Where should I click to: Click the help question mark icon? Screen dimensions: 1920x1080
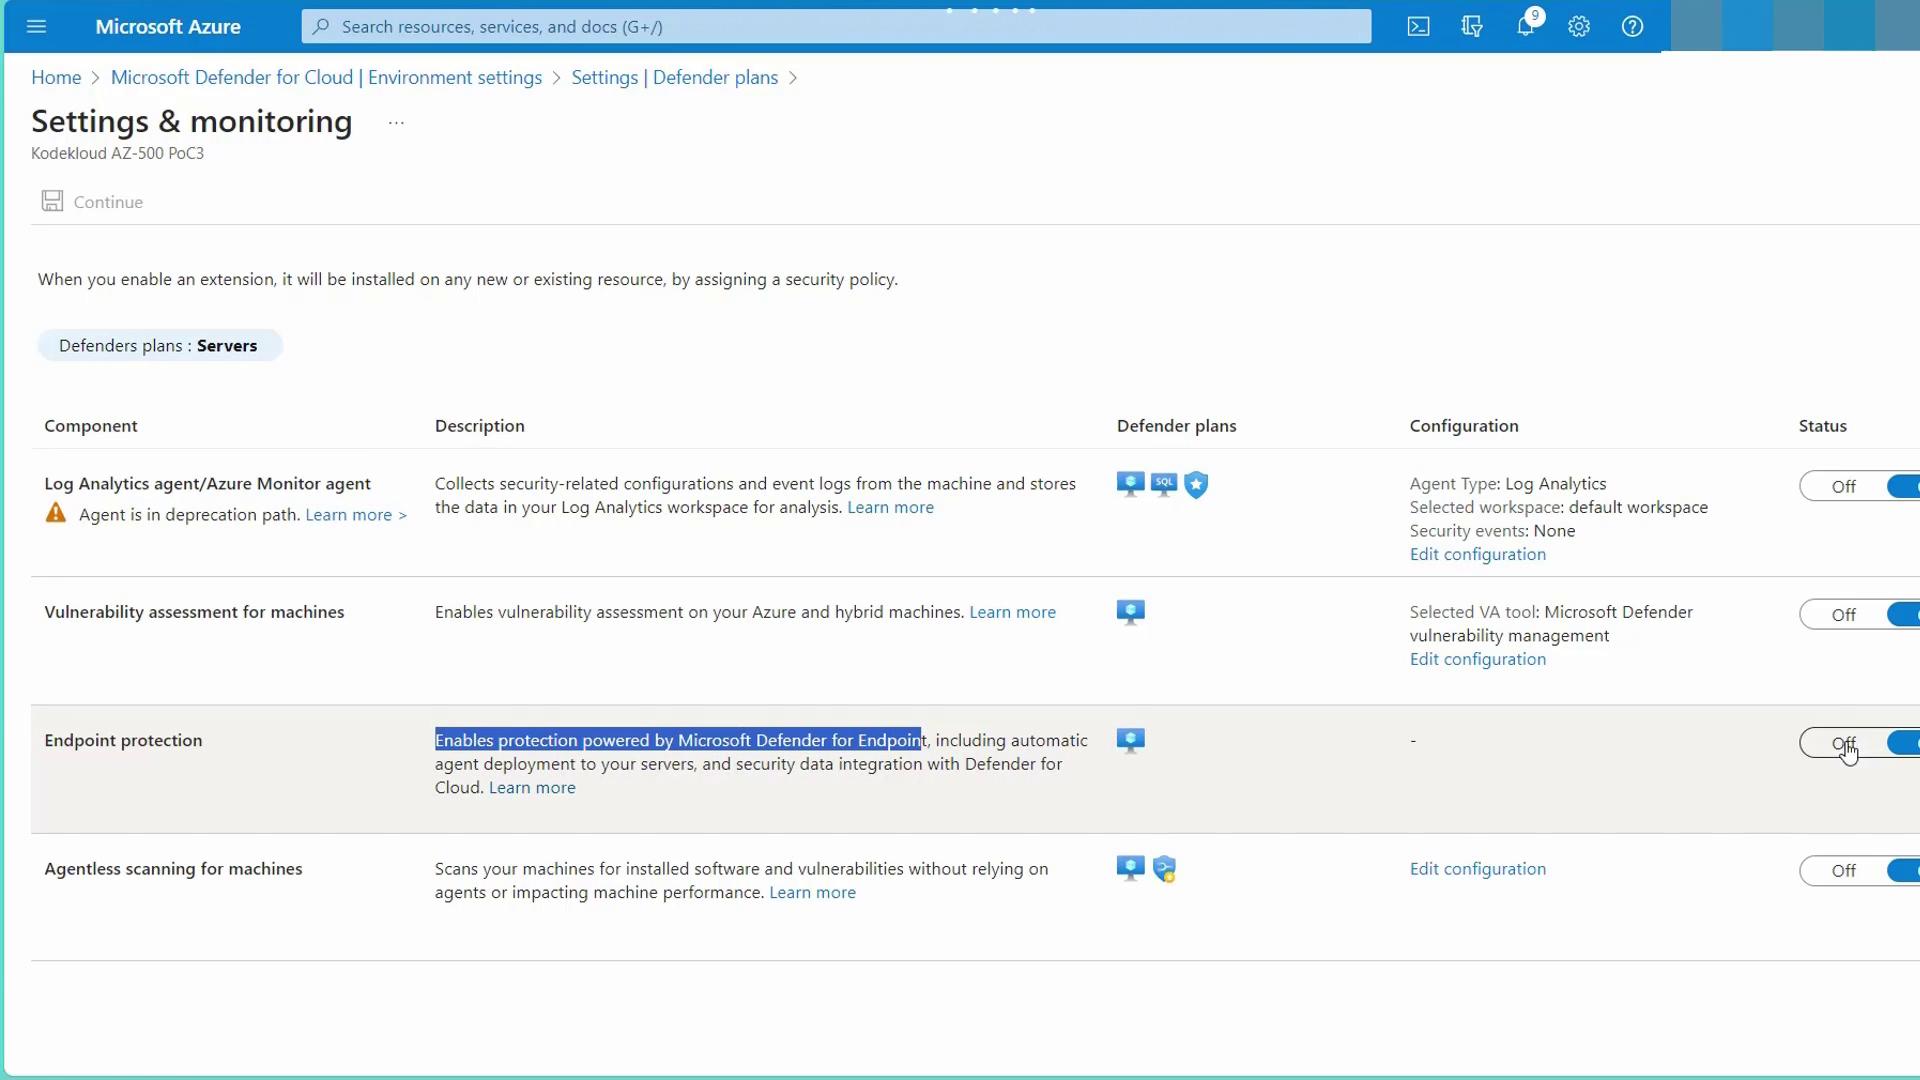pyautogui.click(x=1632, y=27)
